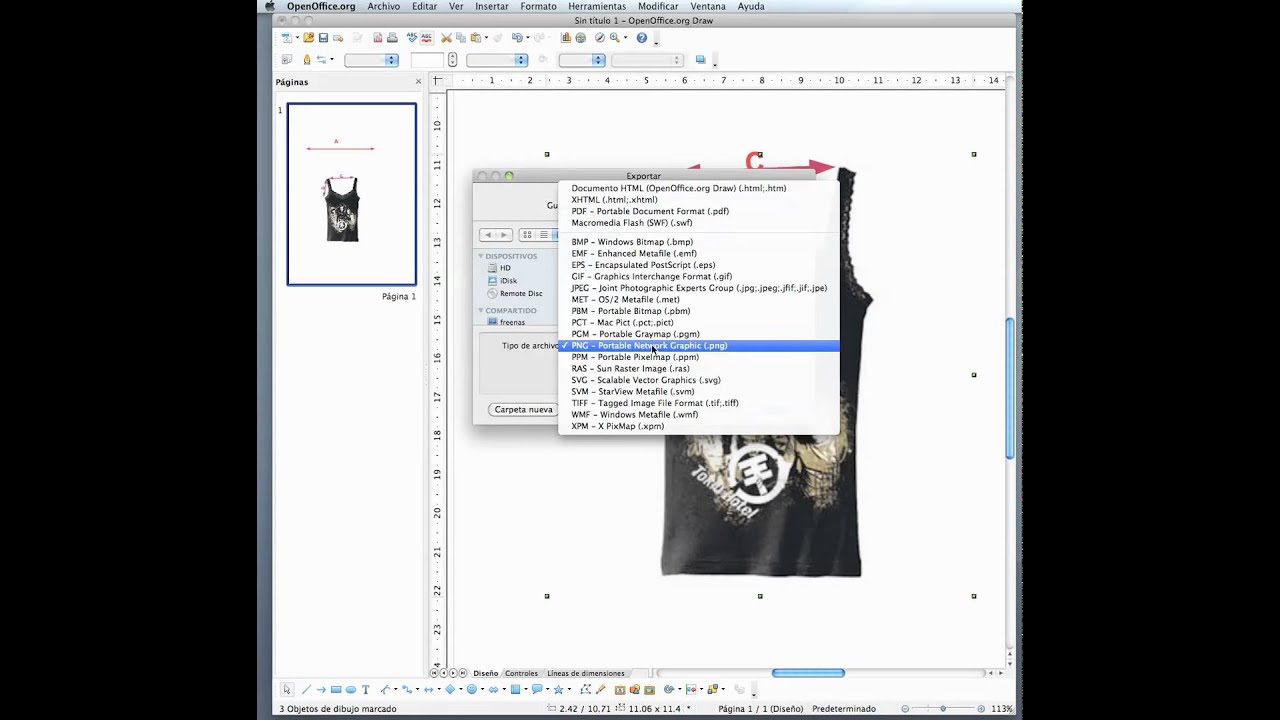
Task: Click the Exportar back navigation arrow
Action: pyautogui.click(x=487, y=235)
